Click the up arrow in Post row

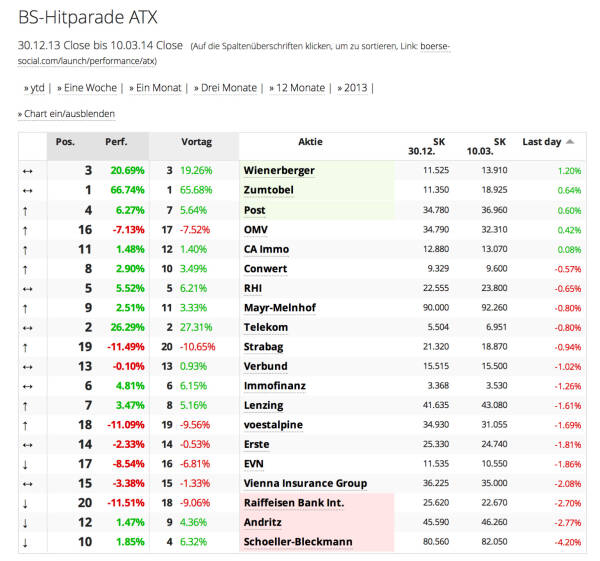25,211
